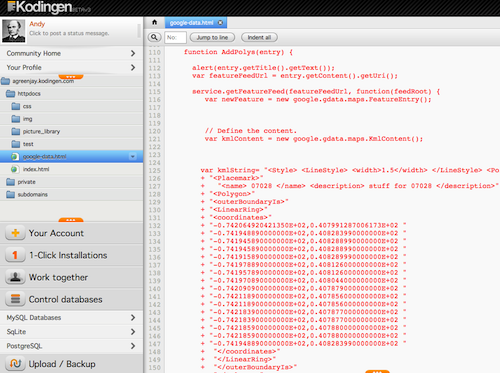Expand the SqLite chevron arrow
The width and height of the screenshot is (500, 373).
pyautogui.click(x=133, y=332)
